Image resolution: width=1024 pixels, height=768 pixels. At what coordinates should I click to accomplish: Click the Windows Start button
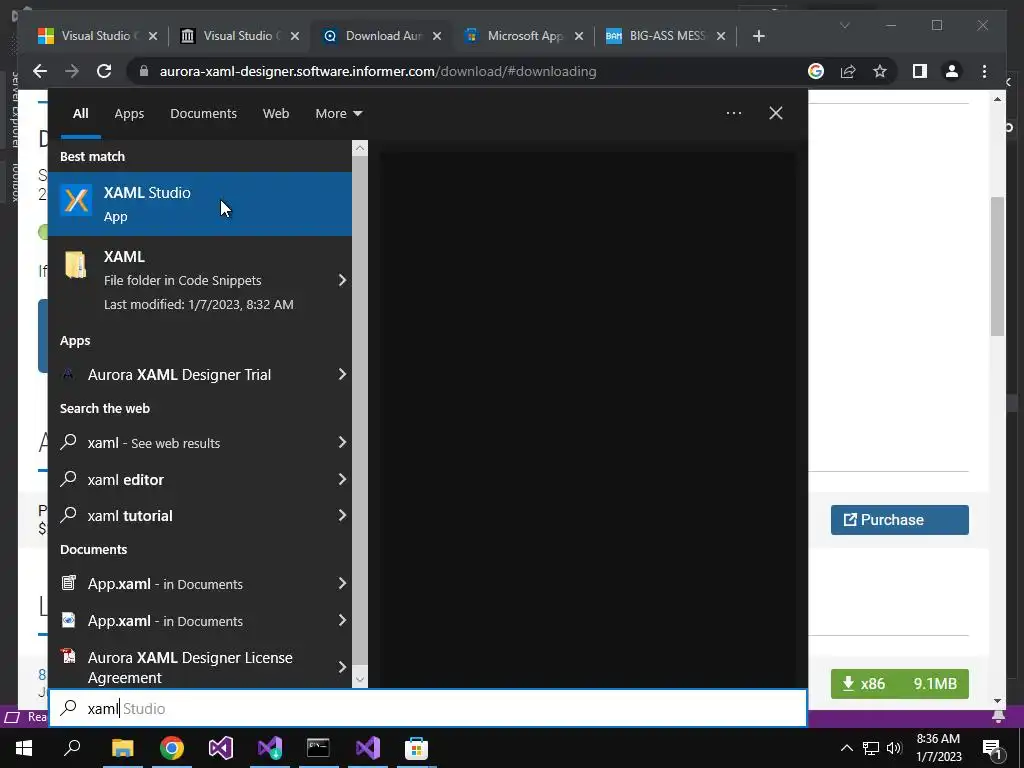(24, 748)
